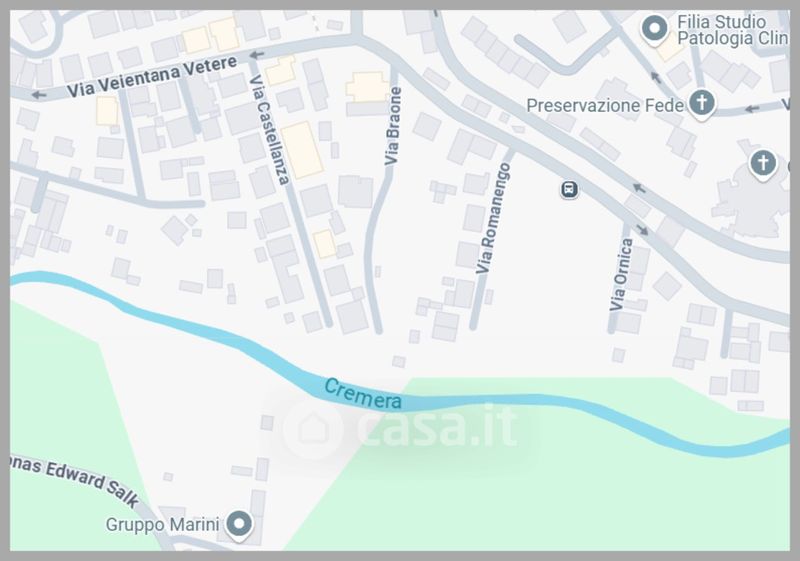Screen dimensions: 800x561
Task: Open the Filia Studio Patologia Clin label
Action: click(732, 30)
